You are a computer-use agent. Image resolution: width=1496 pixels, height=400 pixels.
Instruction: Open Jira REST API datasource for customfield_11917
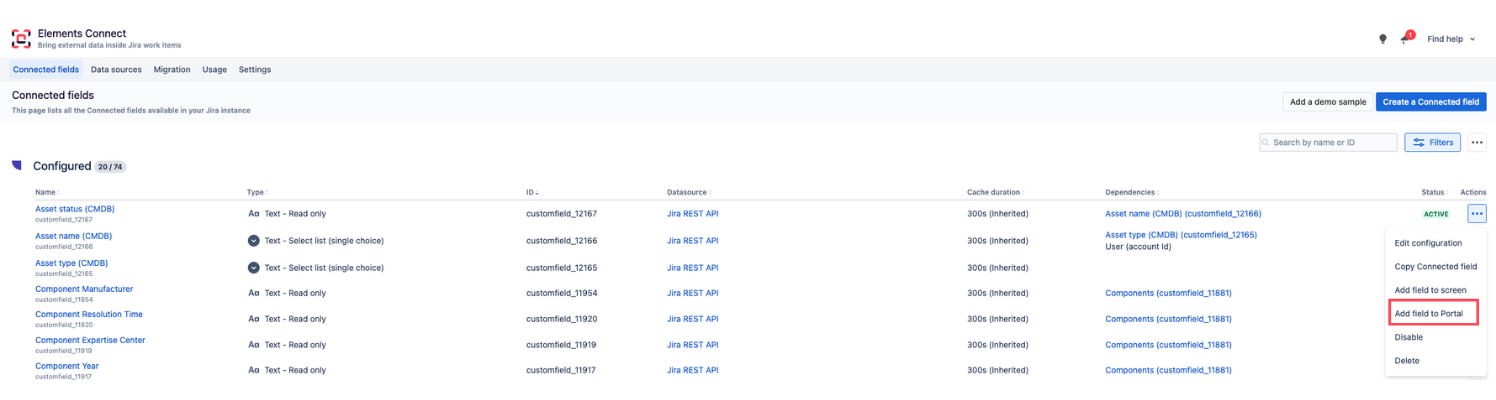click(693, 370)
